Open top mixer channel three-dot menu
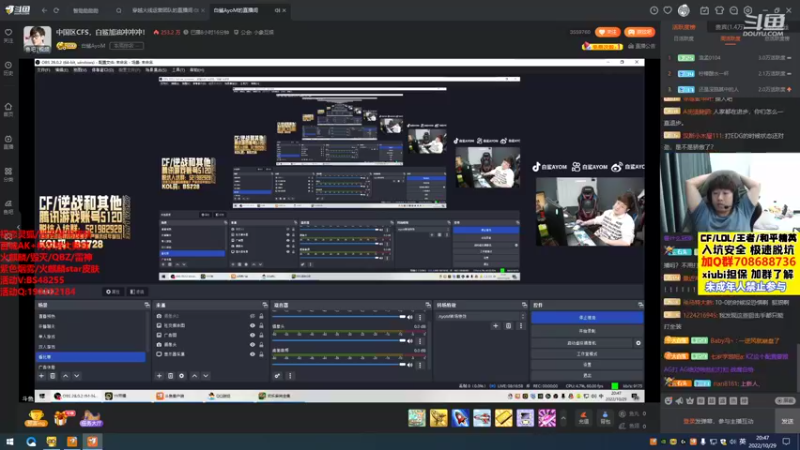This screenshot has width=800, height=450. [x=420, y=317]
